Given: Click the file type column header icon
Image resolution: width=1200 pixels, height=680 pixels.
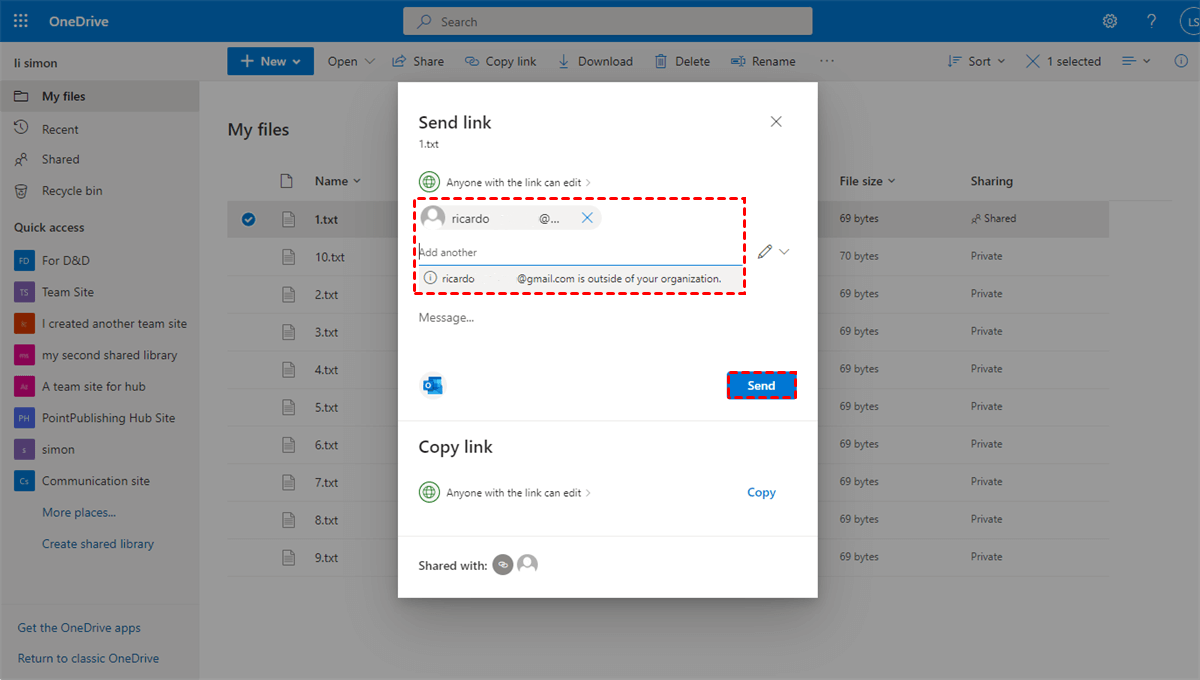Looking at the screenshot, I should point(287,181).
